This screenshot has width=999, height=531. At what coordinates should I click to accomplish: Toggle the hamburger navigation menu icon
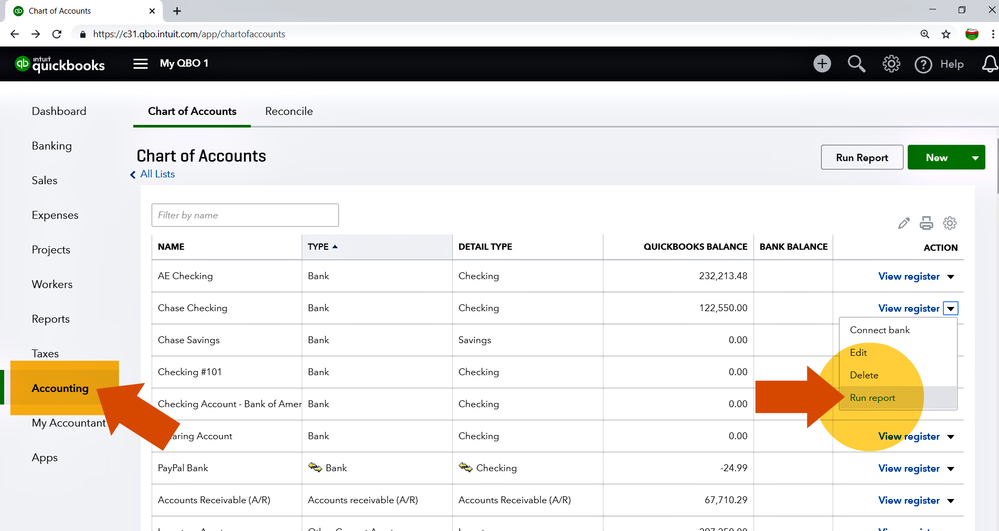click(x=141, y=64)
